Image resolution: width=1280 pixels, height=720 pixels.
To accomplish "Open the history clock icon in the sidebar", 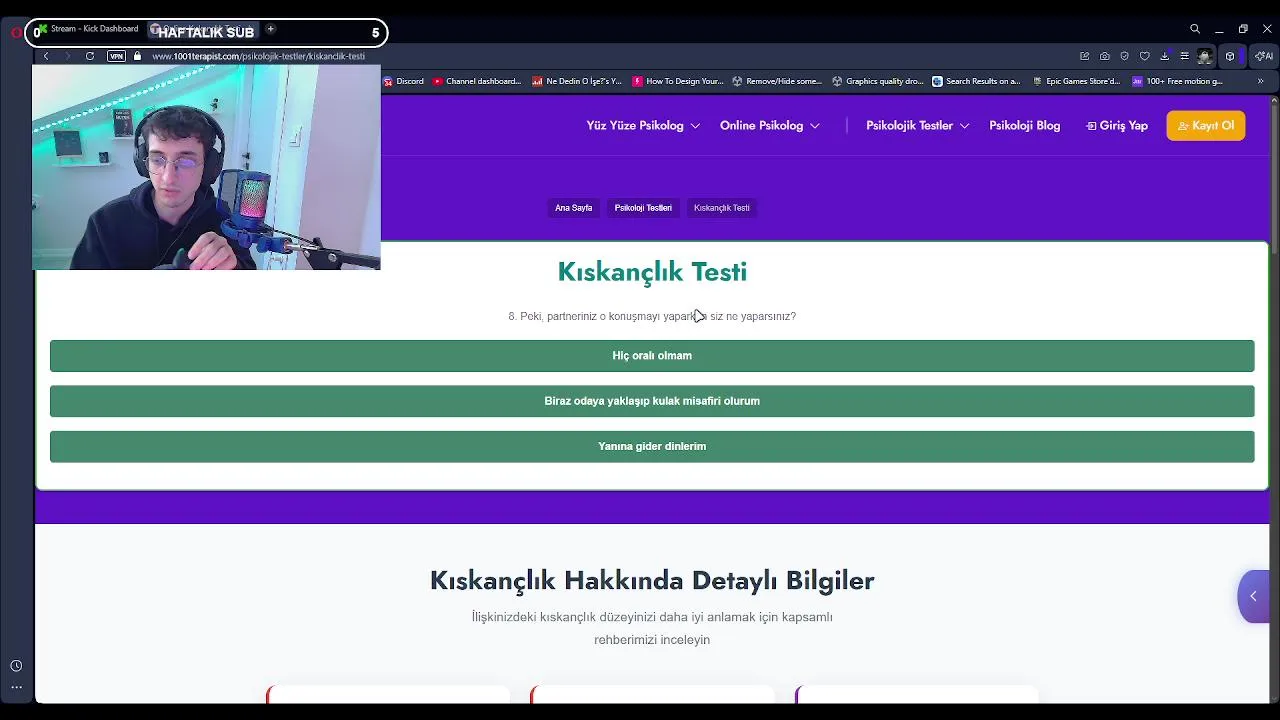I will pos(16,666).
